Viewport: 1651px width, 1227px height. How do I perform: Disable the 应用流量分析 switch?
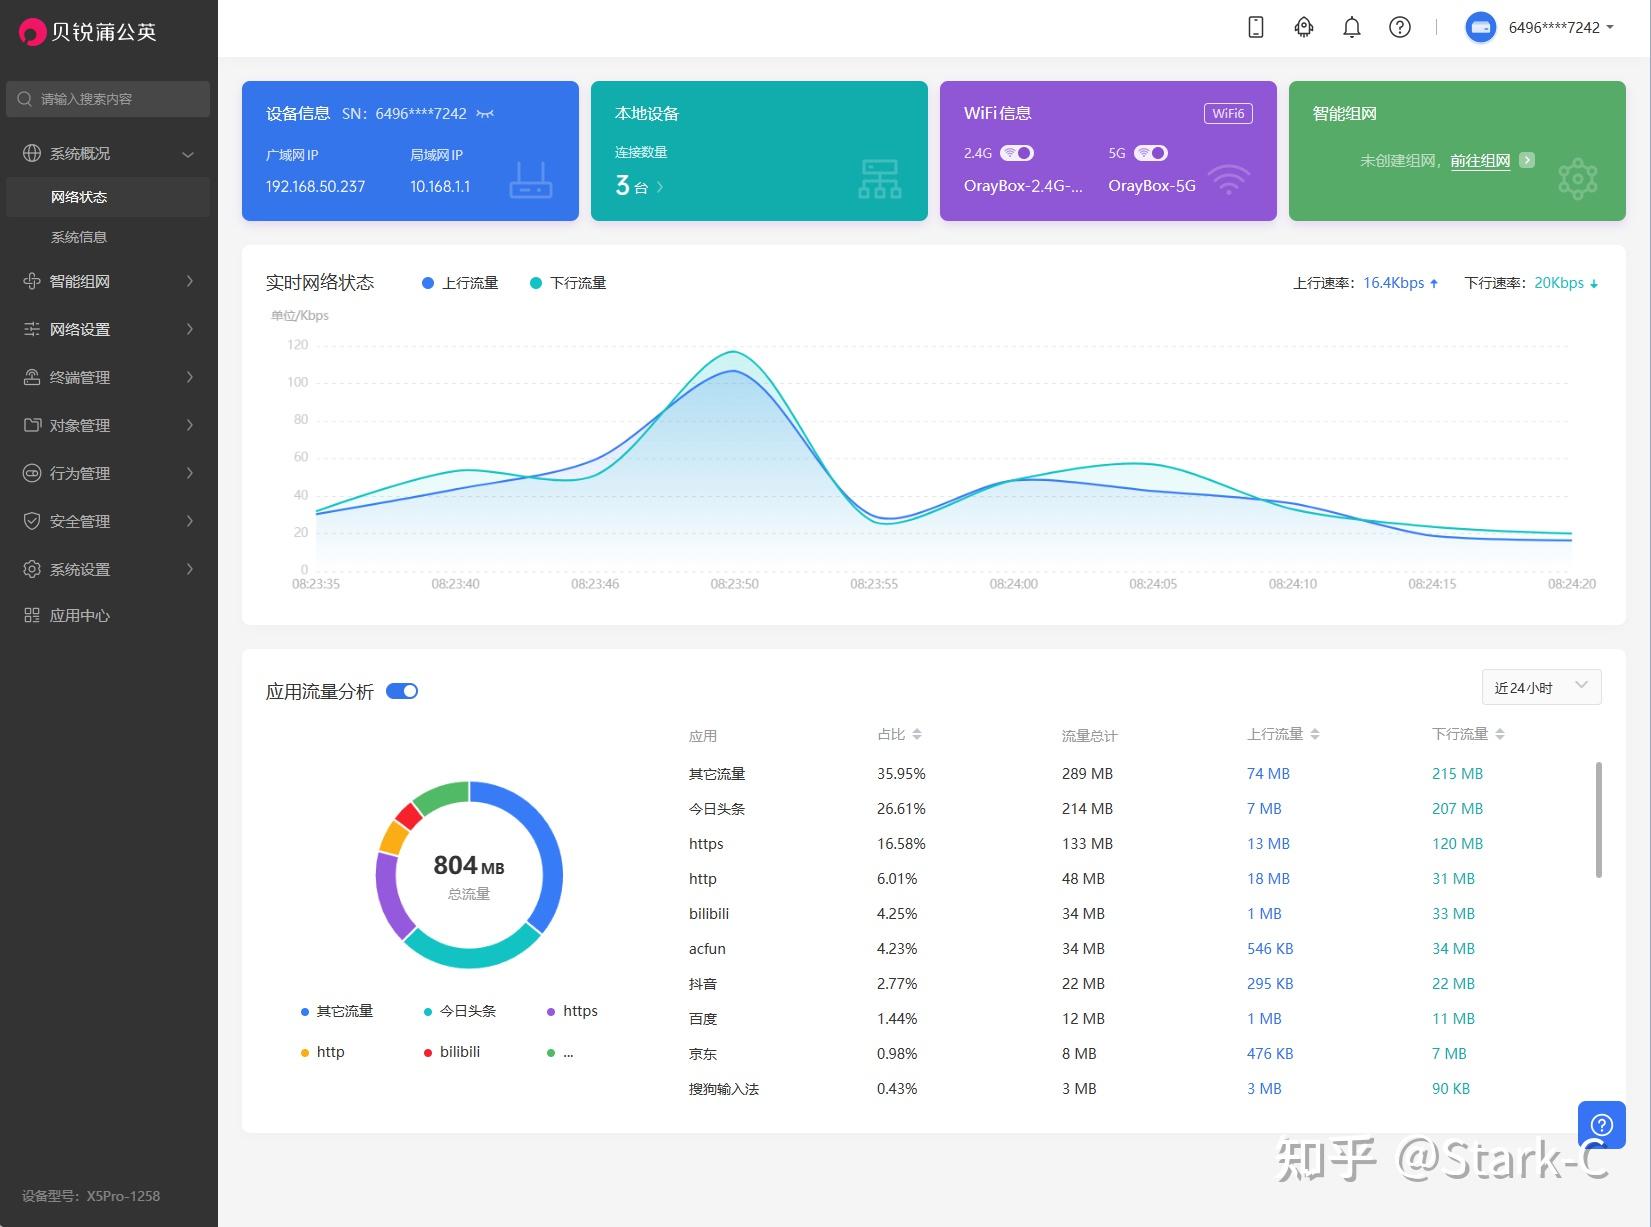pos(402,691)
